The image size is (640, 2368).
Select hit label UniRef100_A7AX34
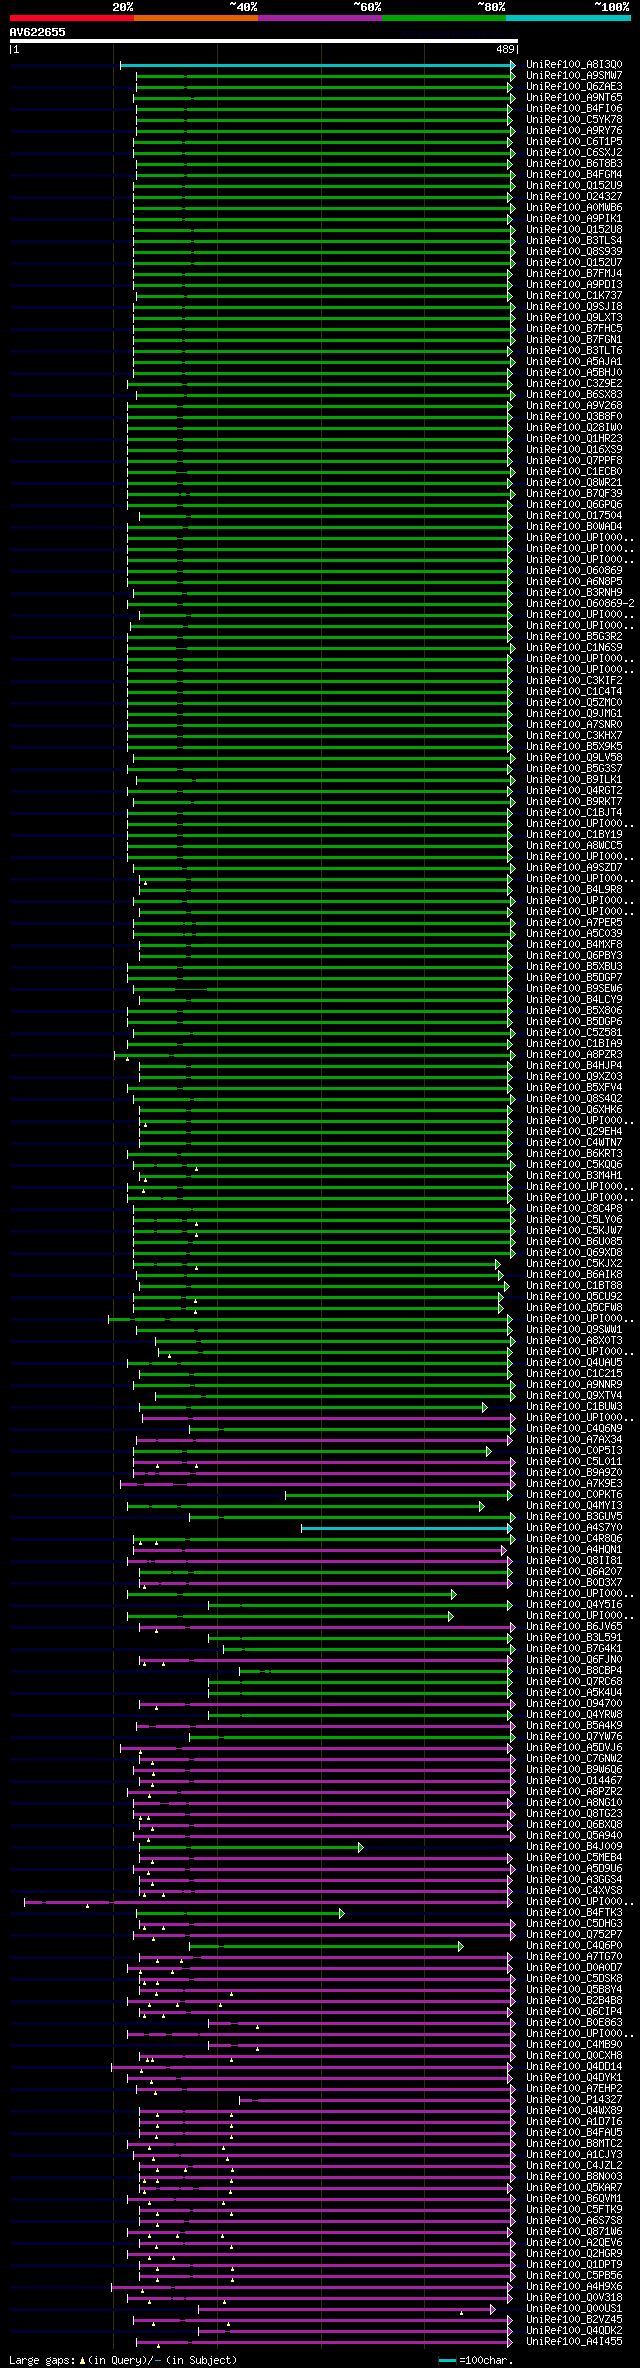tap(574, 1440)
